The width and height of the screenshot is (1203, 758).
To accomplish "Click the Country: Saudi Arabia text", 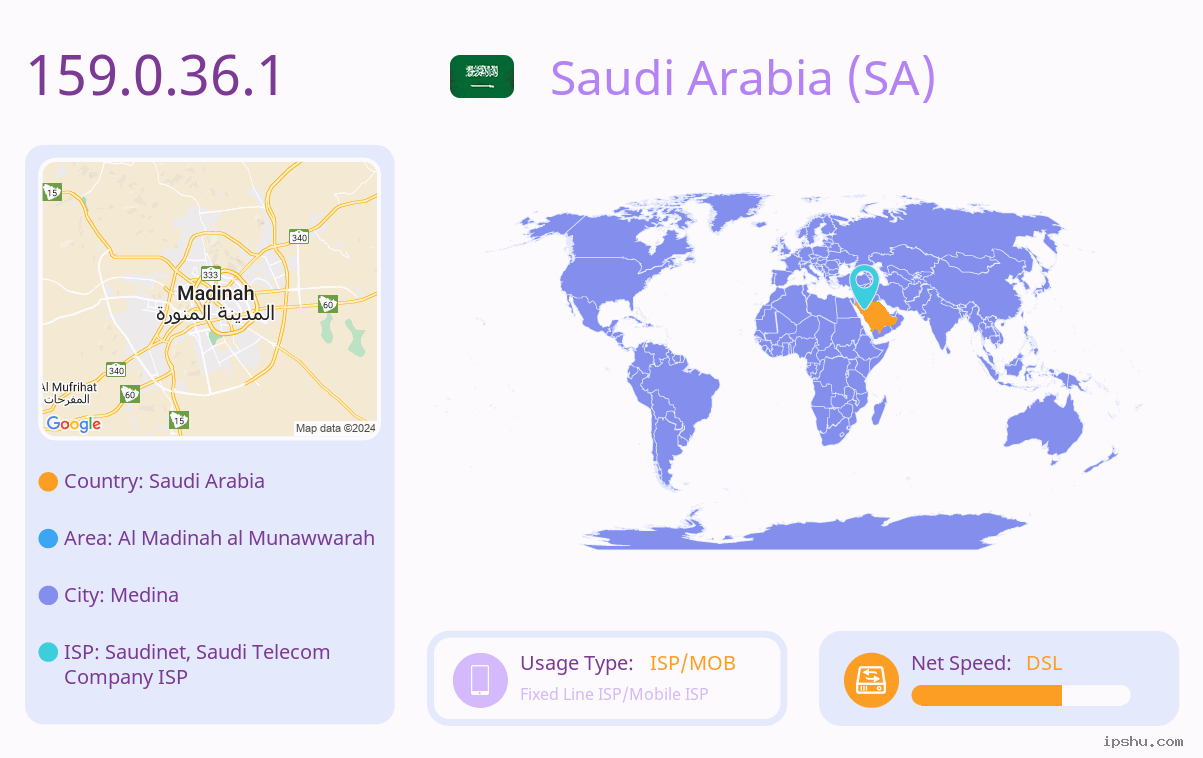I will [164, 481].
